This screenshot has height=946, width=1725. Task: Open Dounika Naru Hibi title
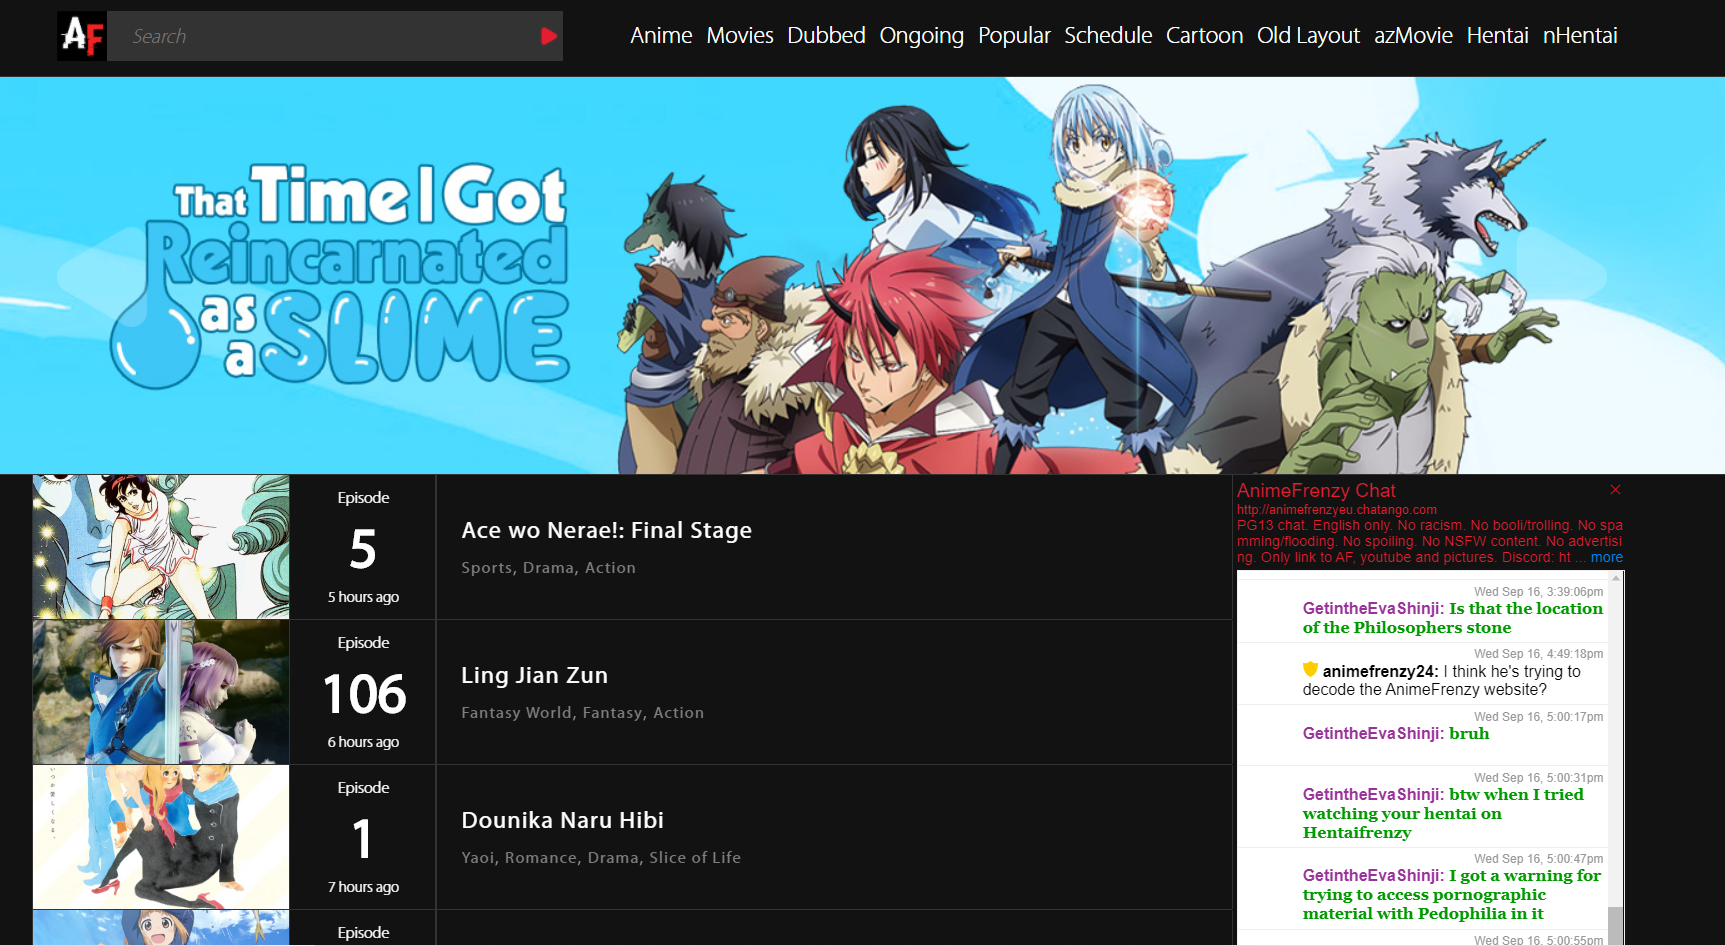pos(562,820)
